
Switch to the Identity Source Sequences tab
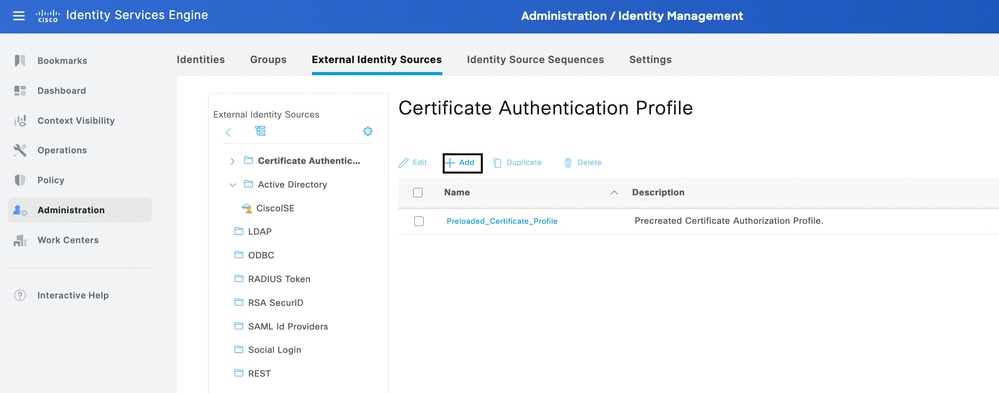pyautogui.click(x=535, y=59)
